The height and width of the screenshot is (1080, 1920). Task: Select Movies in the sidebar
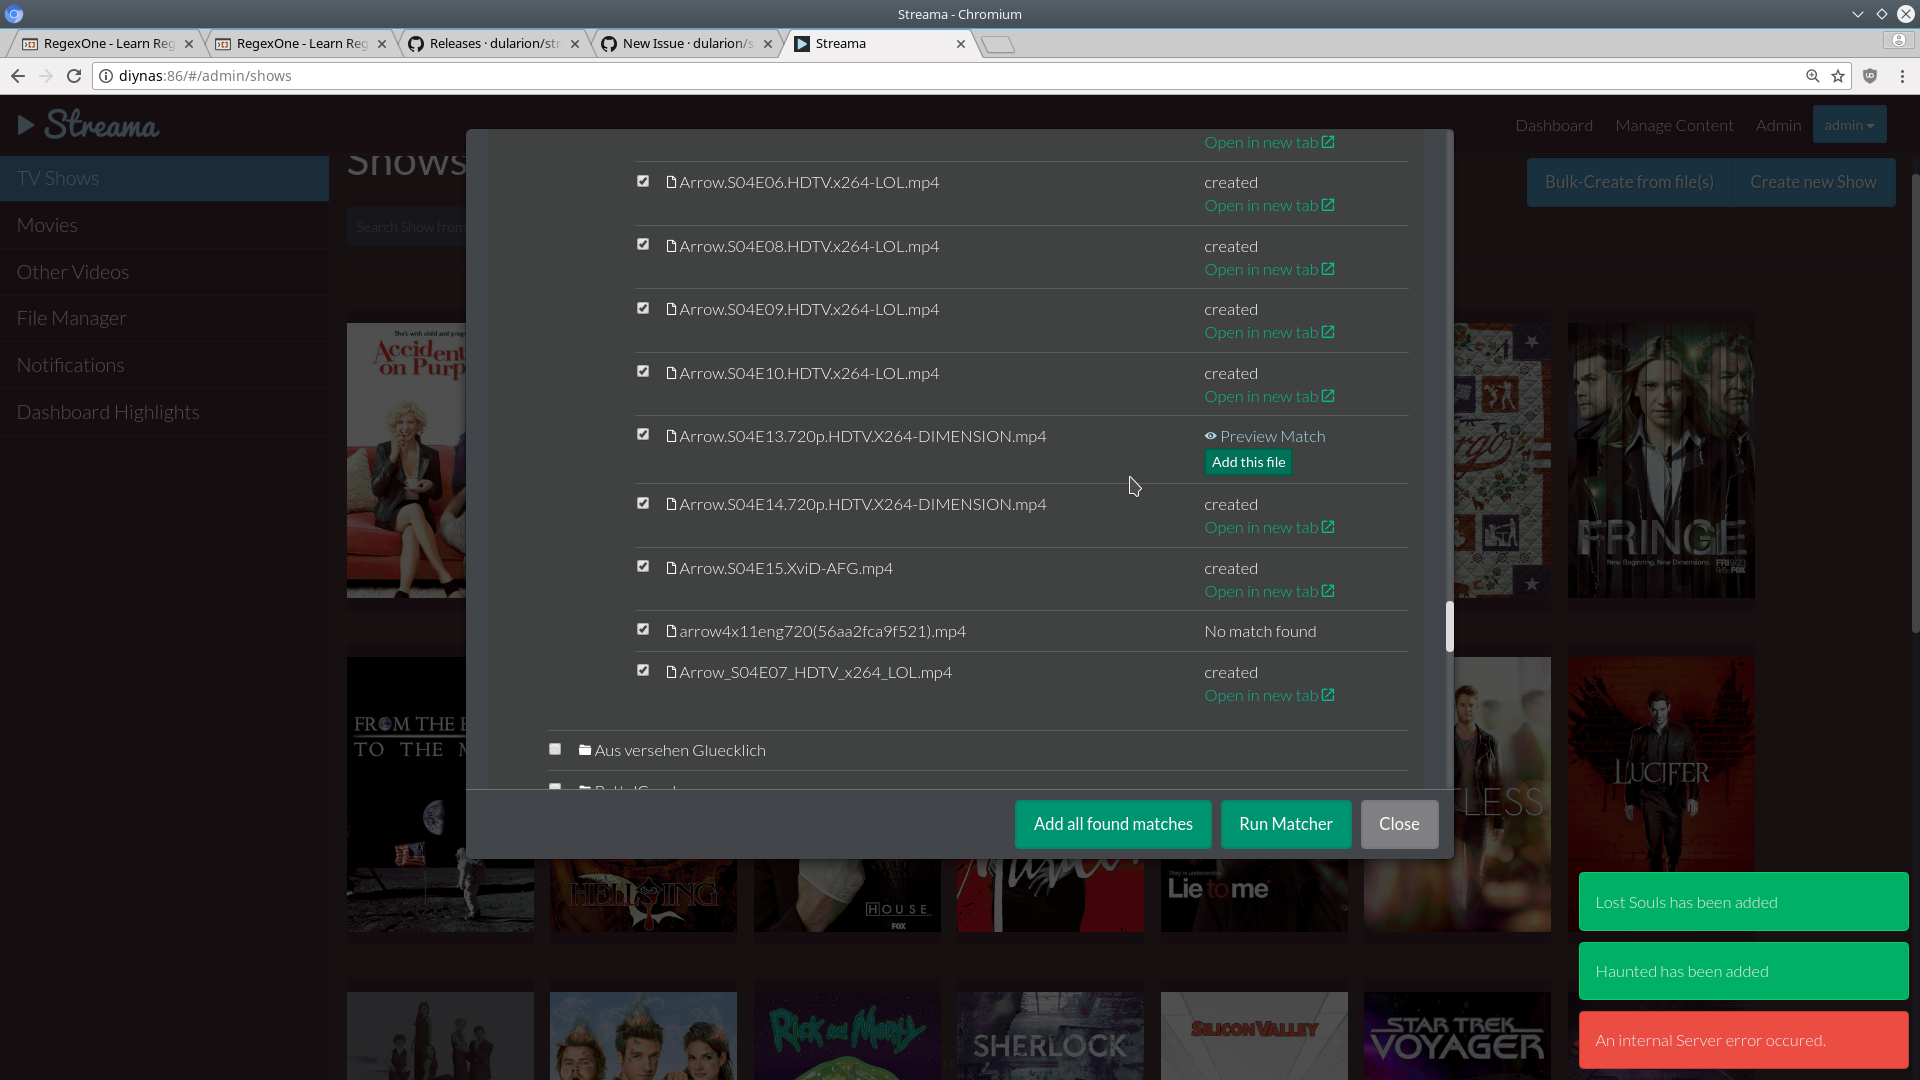(x=47, y=224)
